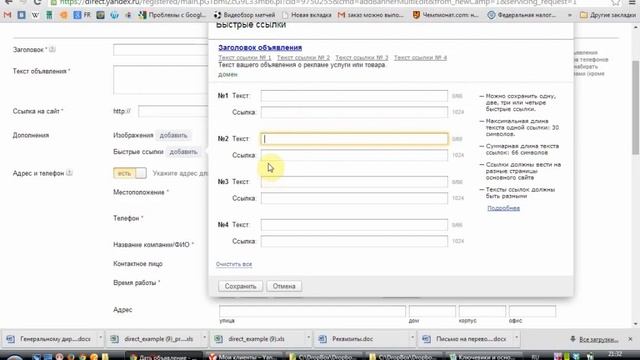Click the browser reload icon
Screen dimensions: 640x360
click(x=37, y=2)
